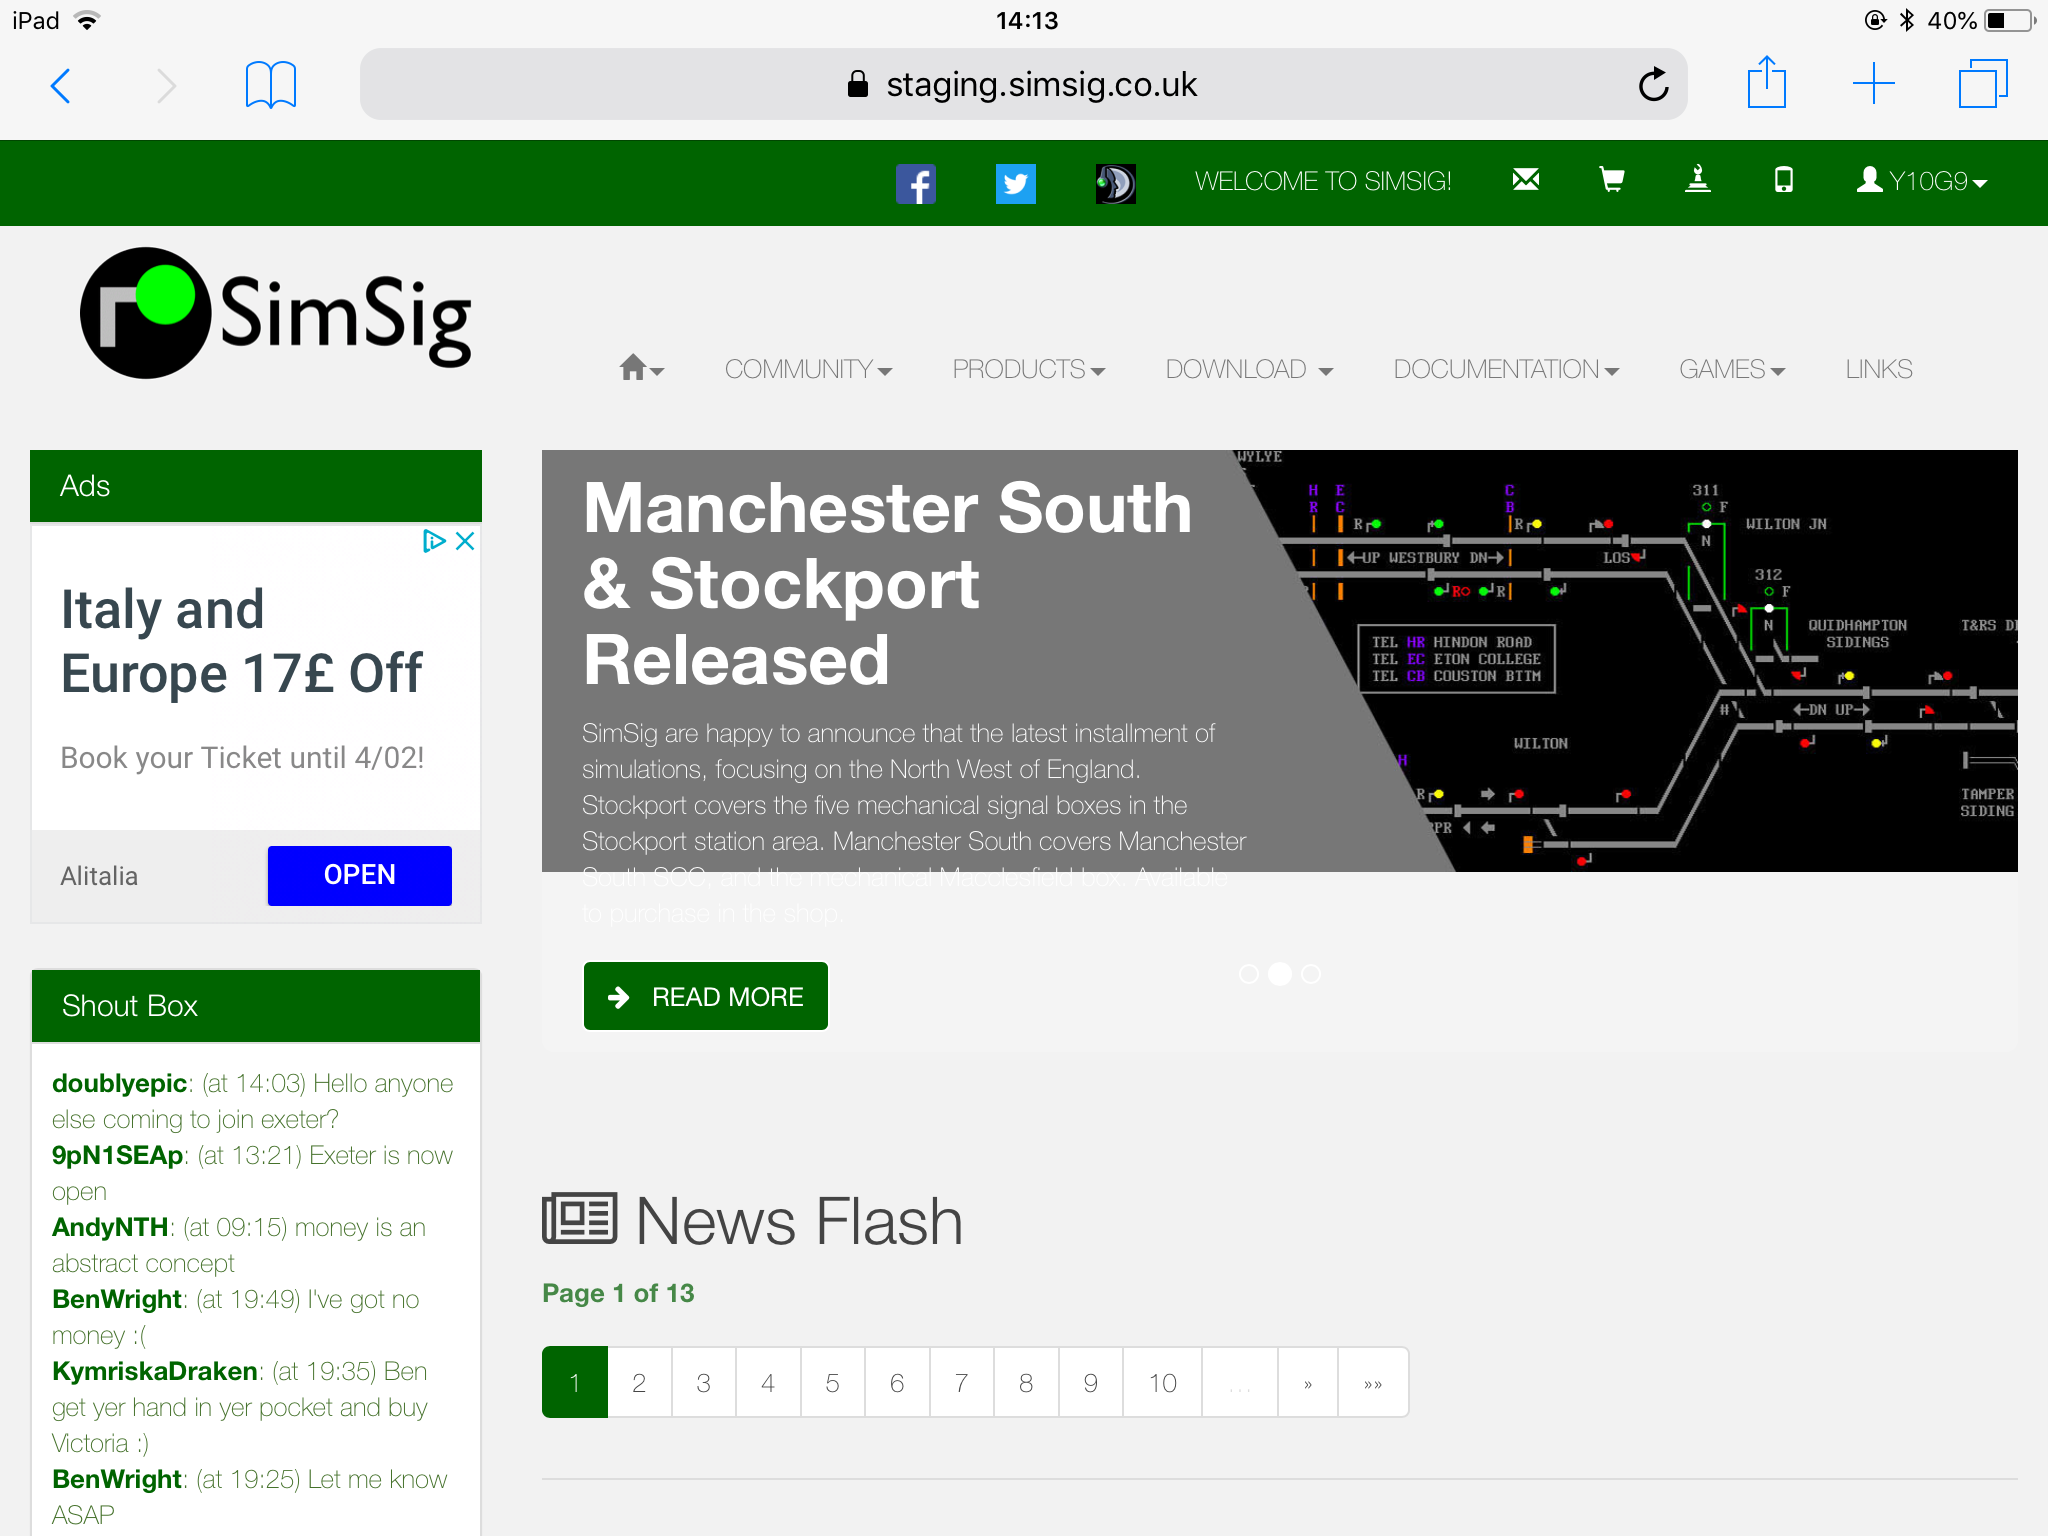This screenshot has height=1536, width=2048.
Task: Go to News Flash page 5
Action: pyautogui.click(x=832, y=1382)
